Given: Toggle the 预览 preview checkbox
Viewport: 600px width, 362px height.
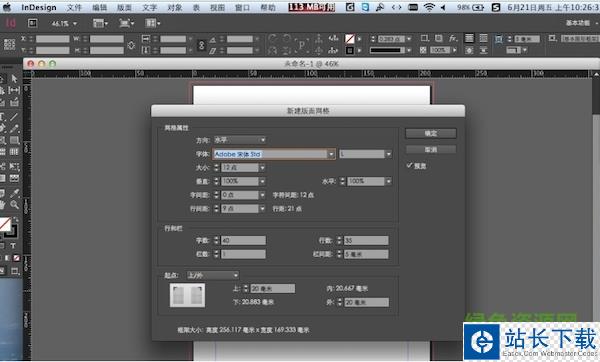Looking at the screenshot, I should tap(409, 165).
